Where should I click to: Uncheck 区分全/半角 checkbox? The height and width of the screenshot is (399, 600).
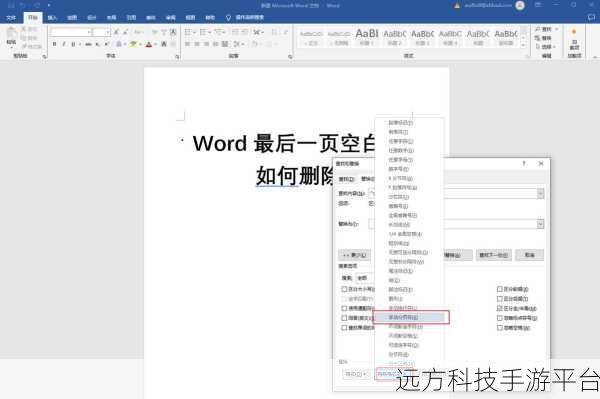click(x=499, y=308)
